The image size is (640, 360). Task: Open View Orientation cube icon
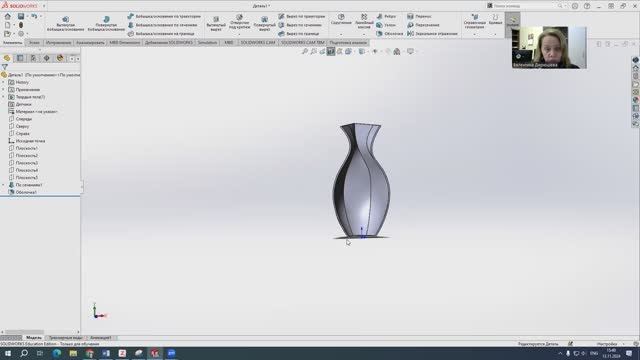348,51
